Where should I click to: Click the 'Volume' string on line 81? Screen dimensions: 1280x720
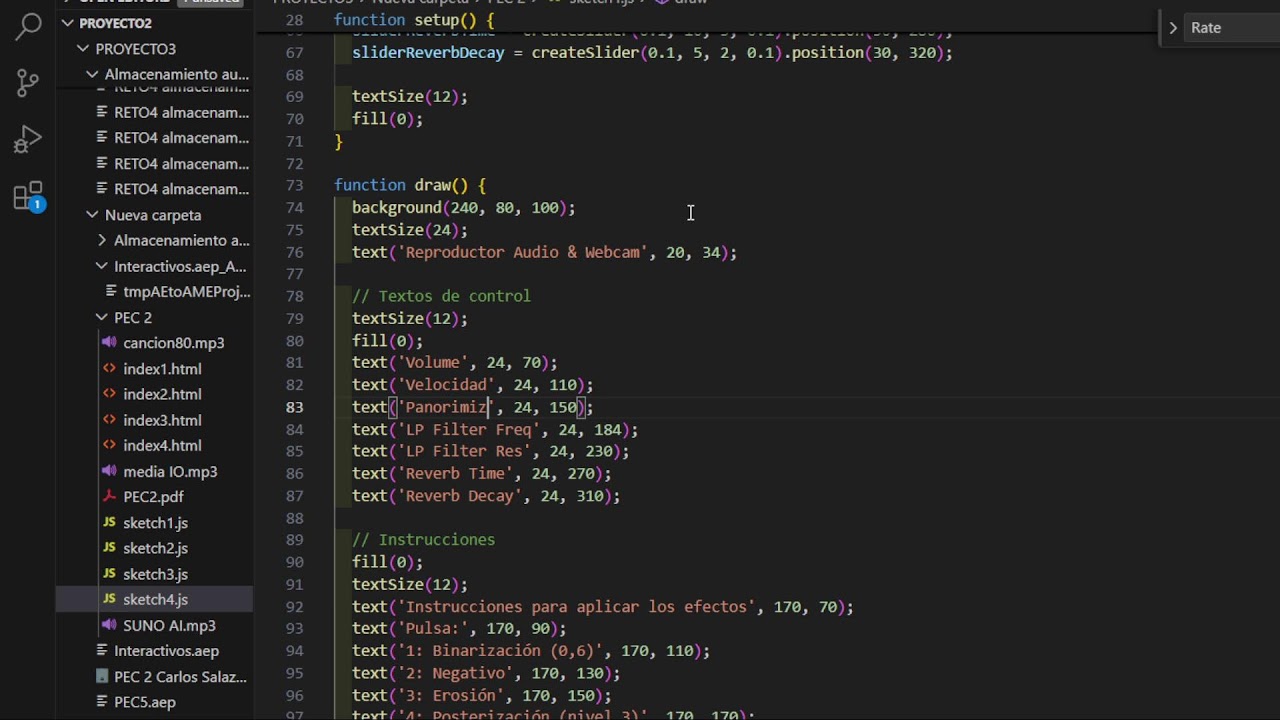[x=432, y=363]
